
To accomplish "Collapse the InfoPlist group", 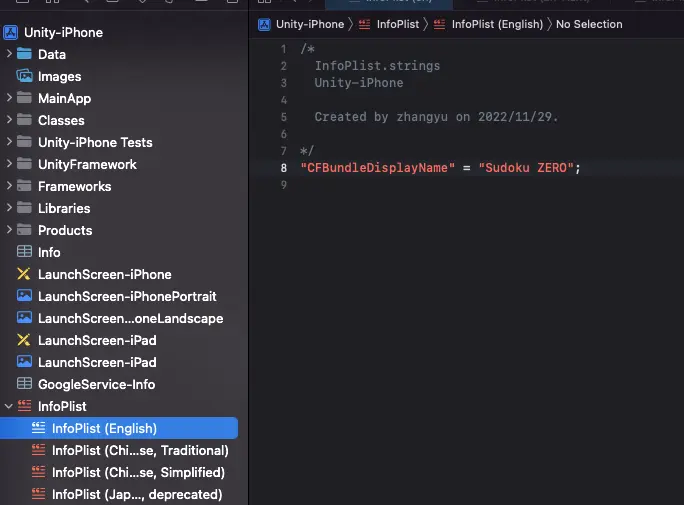I will (9, 406).
